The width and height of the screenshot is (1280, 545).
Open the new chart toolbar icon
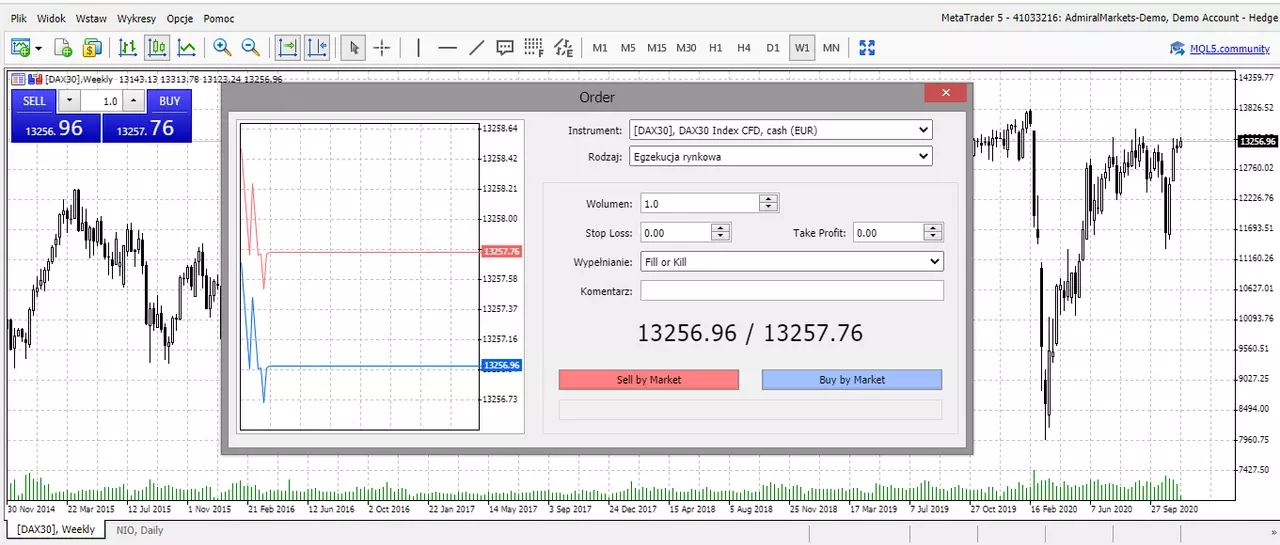[x=21, y=47]
